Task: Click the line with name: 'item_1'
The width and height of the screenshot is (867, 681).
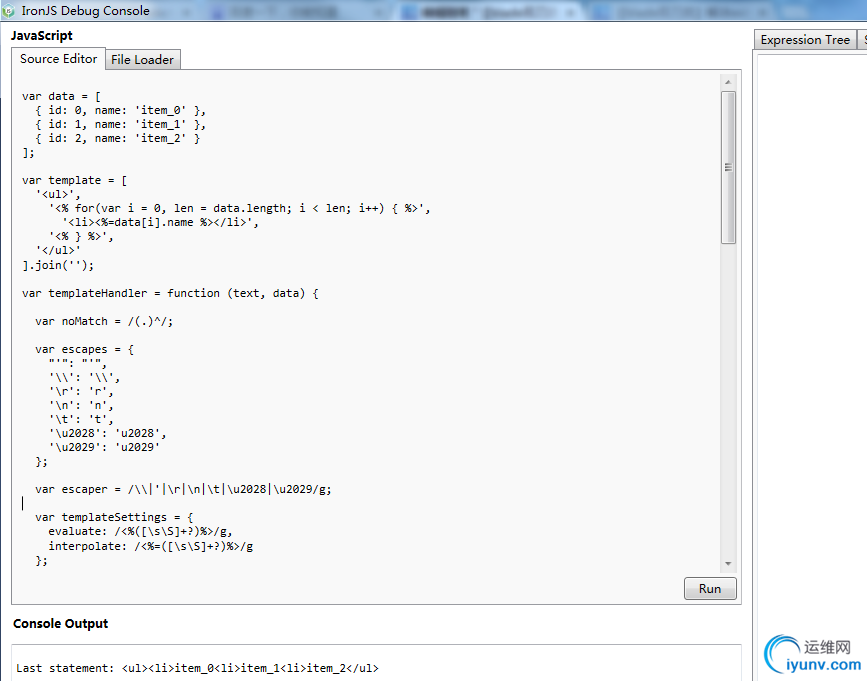Action: (121, 124)
